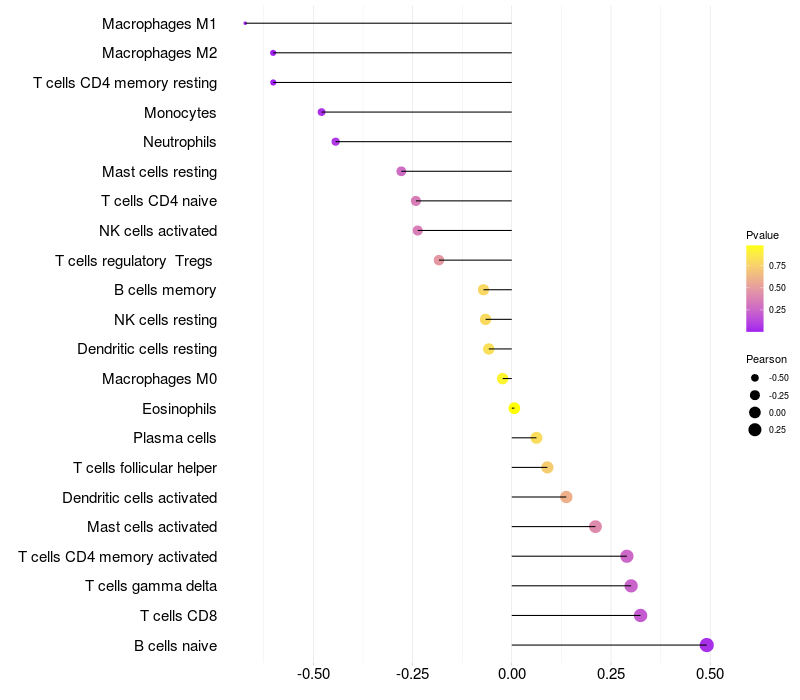The width and height of the screenshot is (800, 700).
Task: Click the Pearson 0.25 legend circle
Action: [755, 430]
